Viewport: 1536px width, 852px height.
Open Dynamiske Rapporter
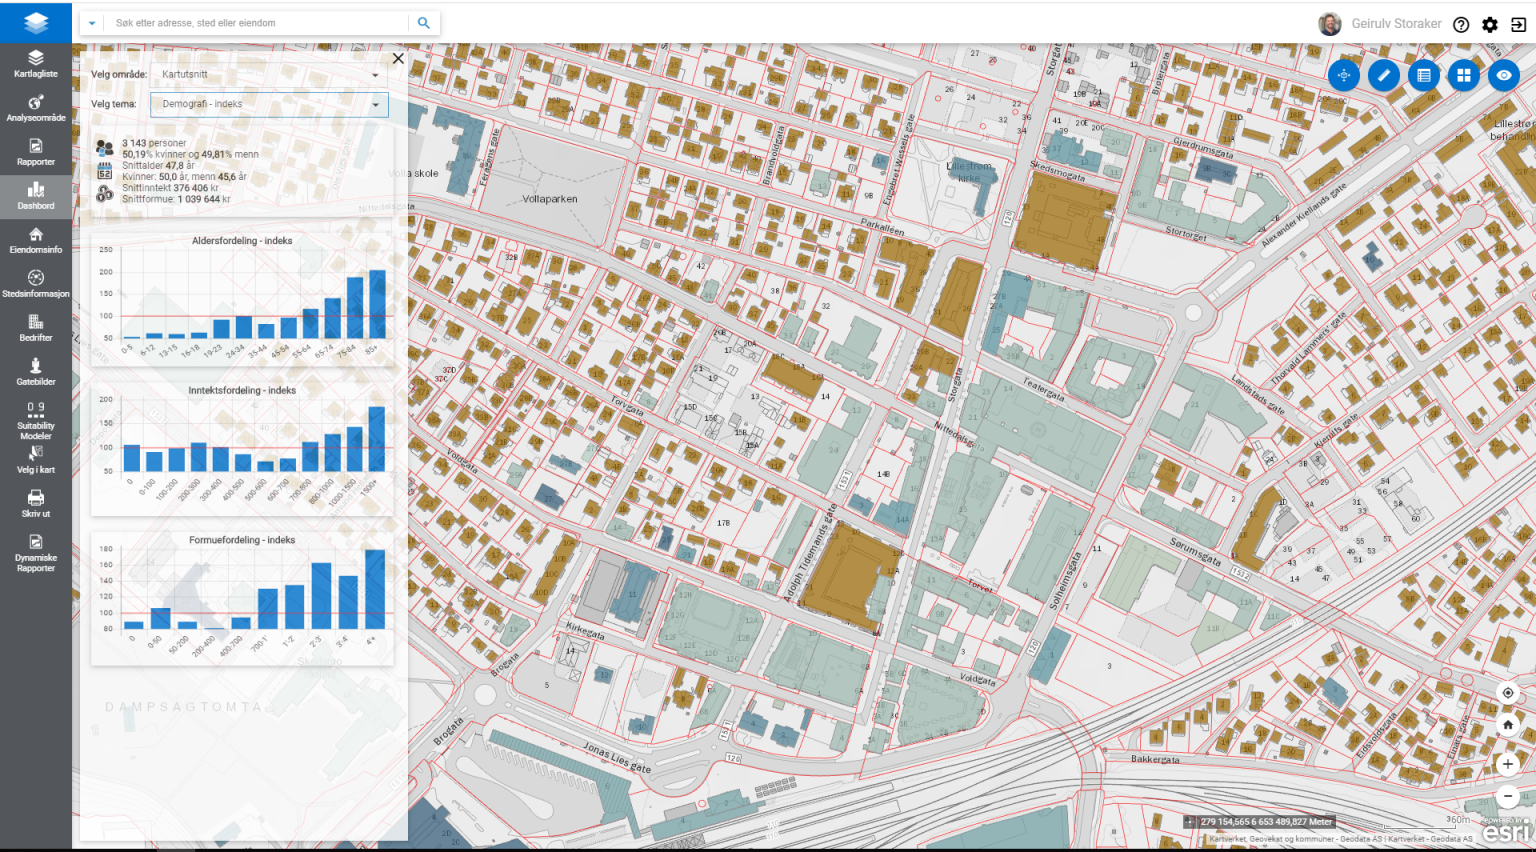[36, 552]
